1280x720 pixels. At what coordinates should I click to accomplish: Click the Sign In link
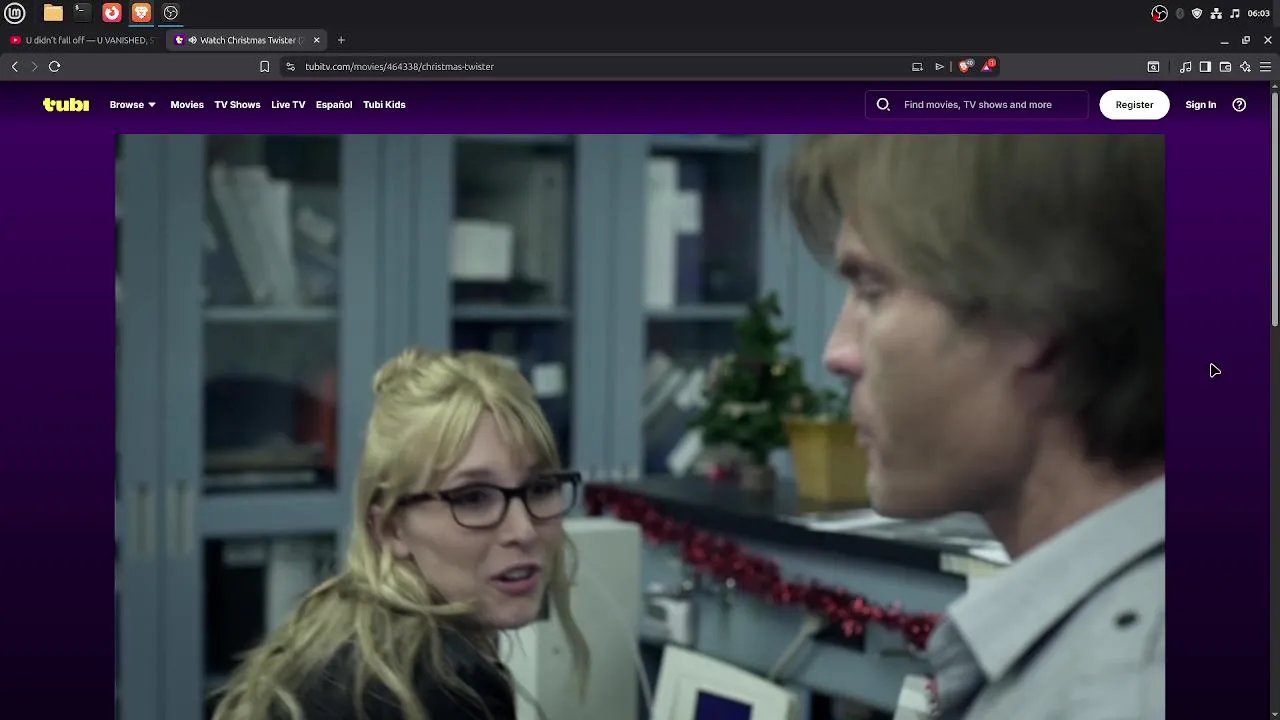(1201, 104)
